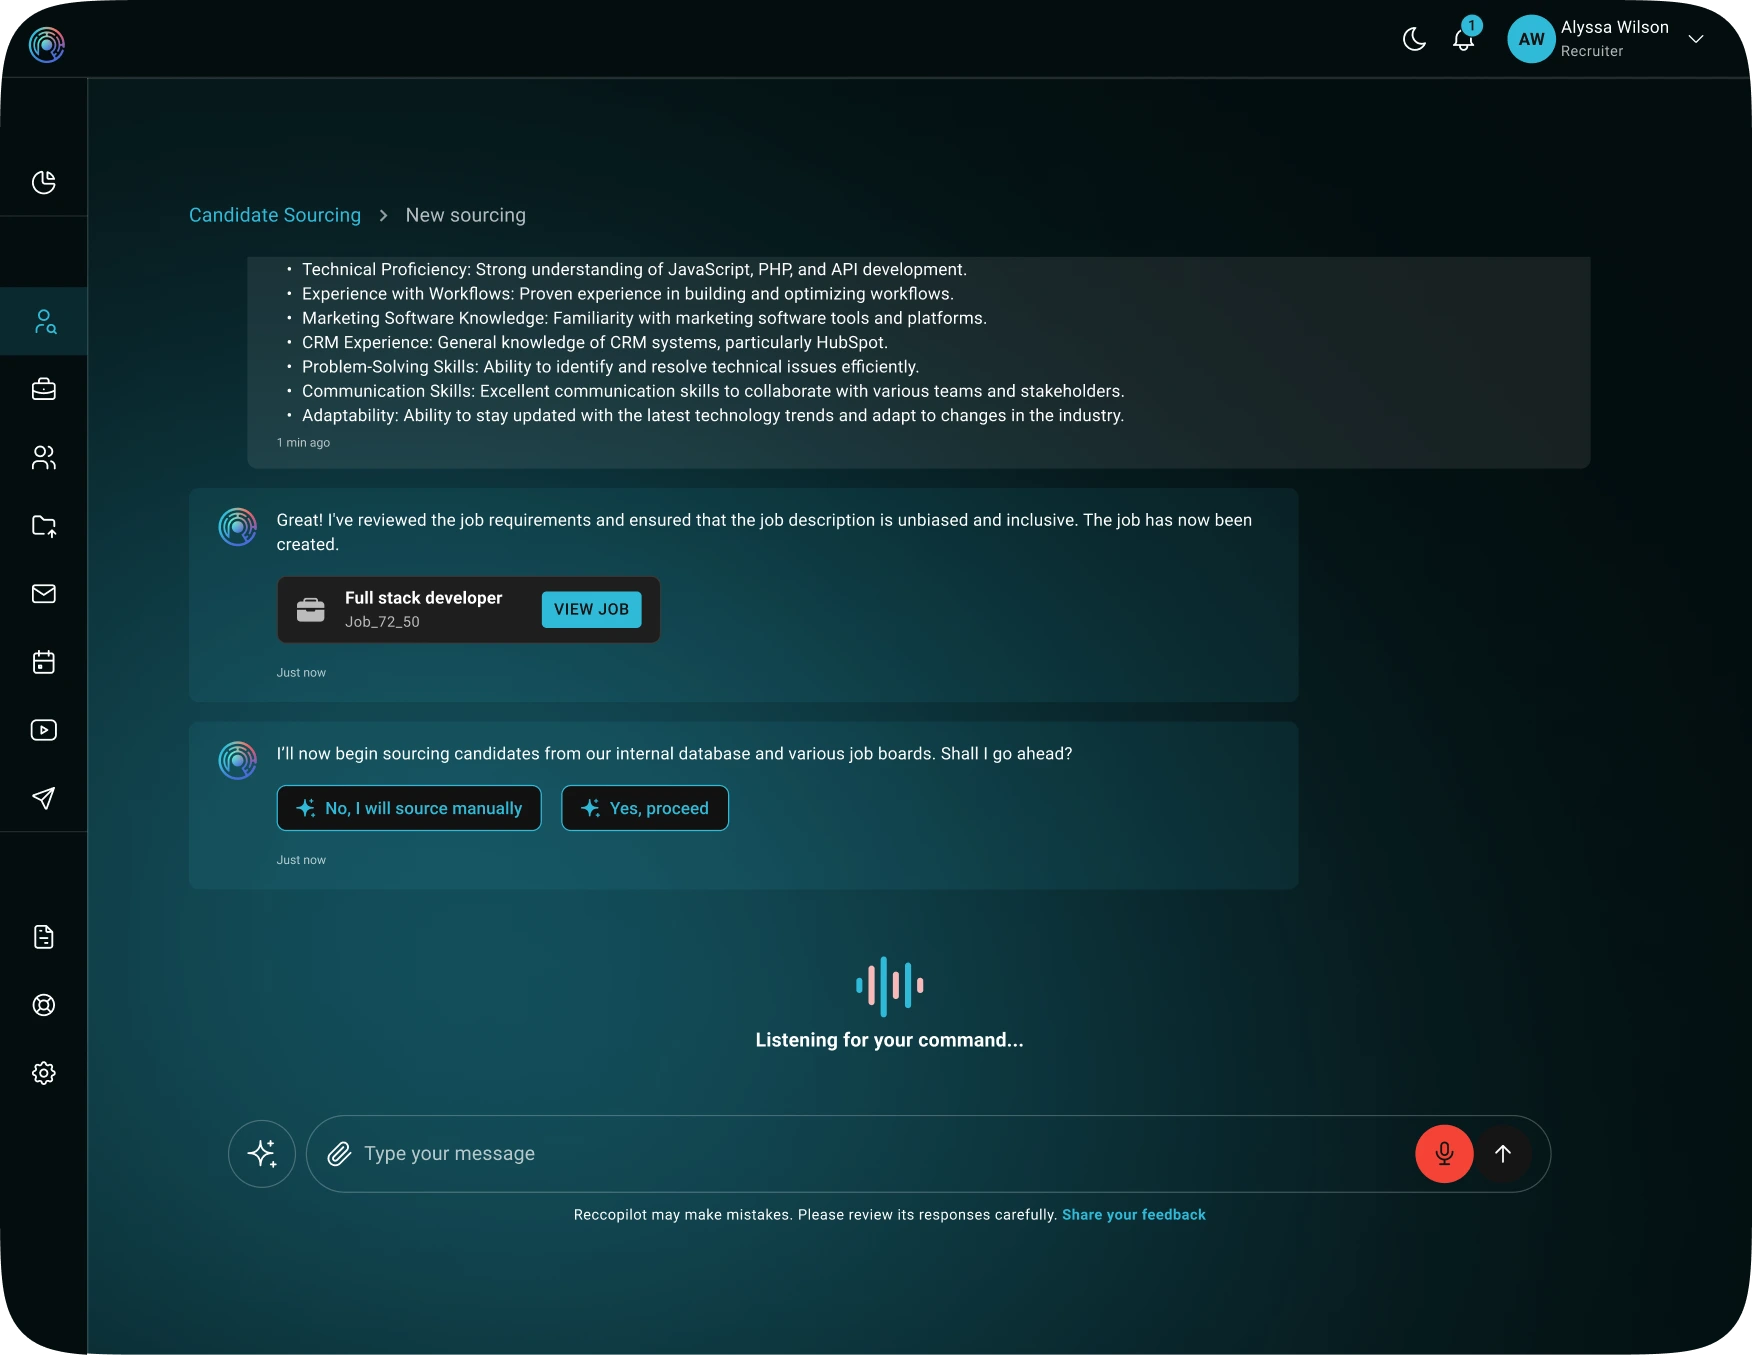Click the assistant avatar next to sourcing question
The width and height of the screenshot is (1752, 1356).
point(238,760)
